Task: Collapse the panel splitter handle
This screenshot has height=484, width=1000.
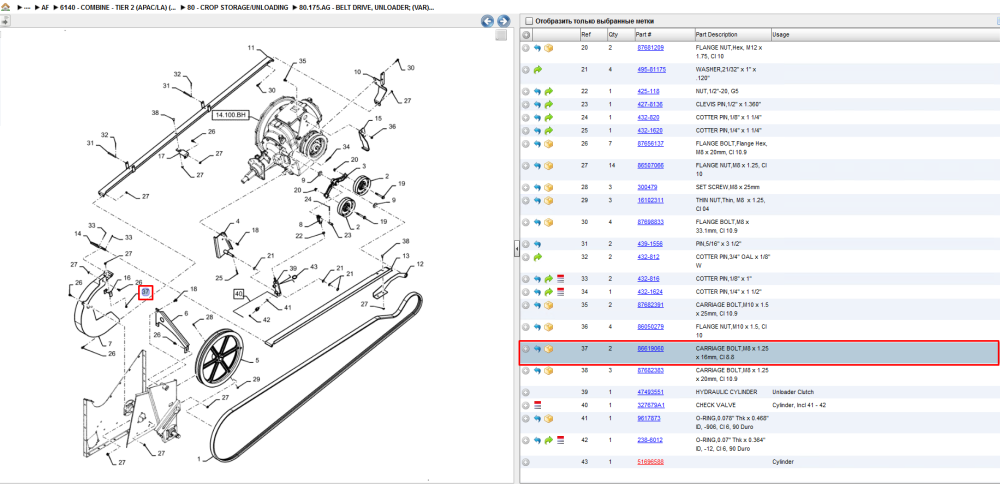Action: pyautogui.click(x=517, y=250)
